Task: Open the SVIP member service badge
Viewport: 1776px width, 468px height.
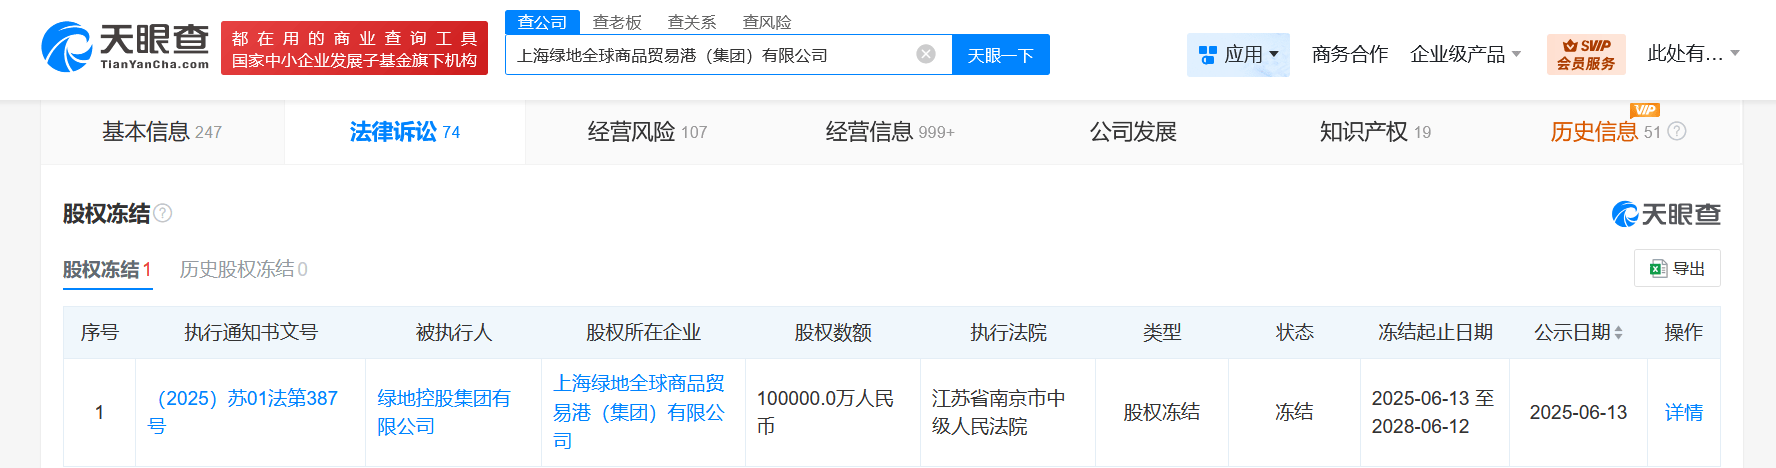Action: tap(1586, 54)
